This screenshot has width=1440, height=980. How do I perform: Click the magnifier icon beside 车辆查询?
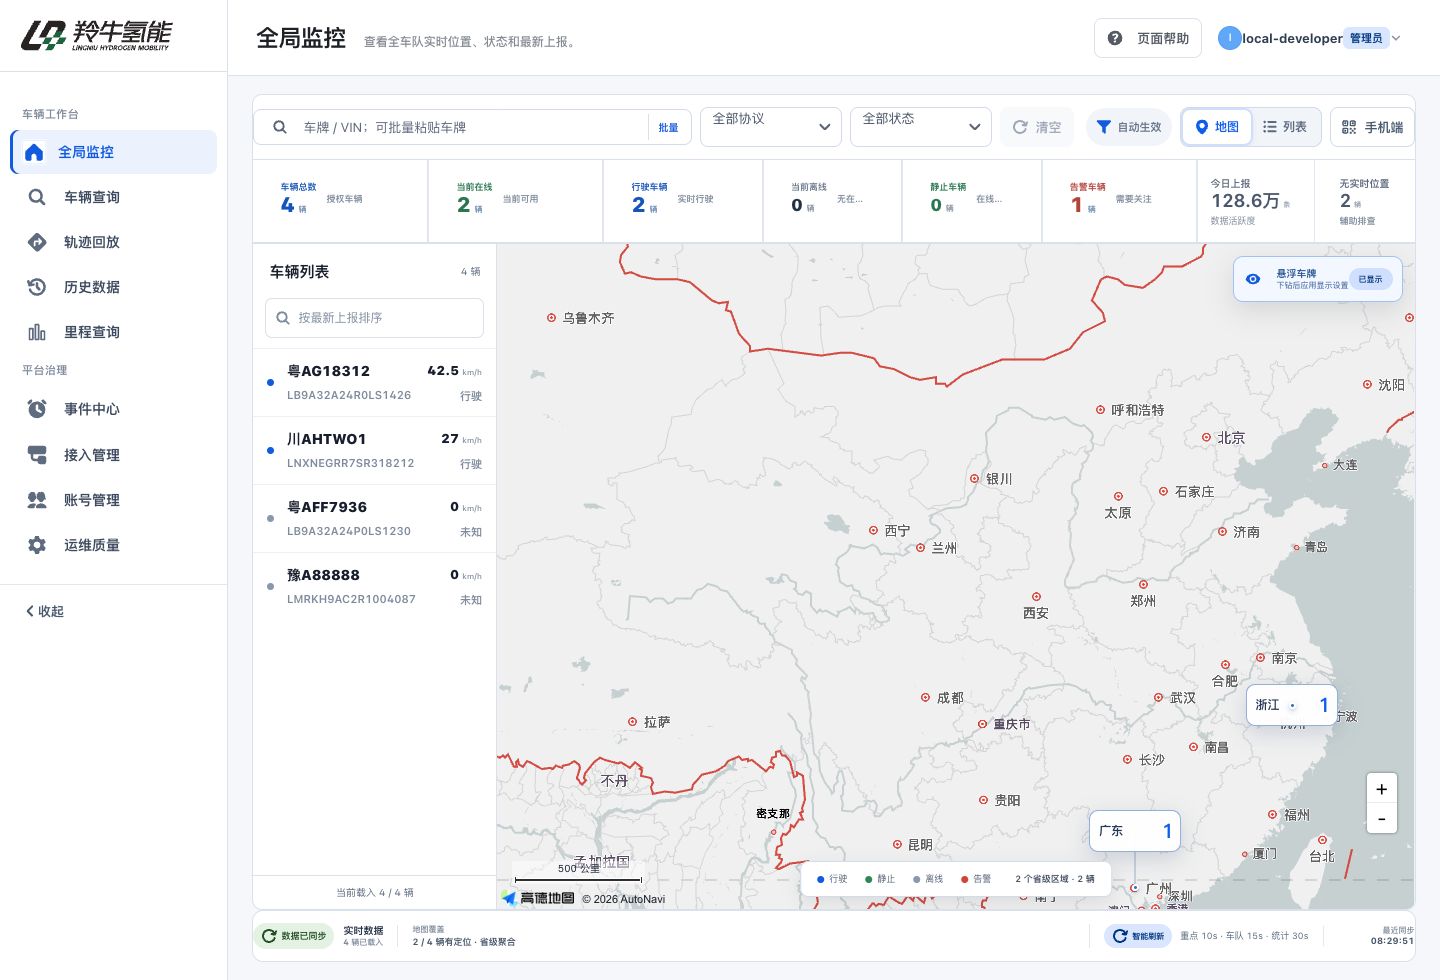[x=37, y=197]
